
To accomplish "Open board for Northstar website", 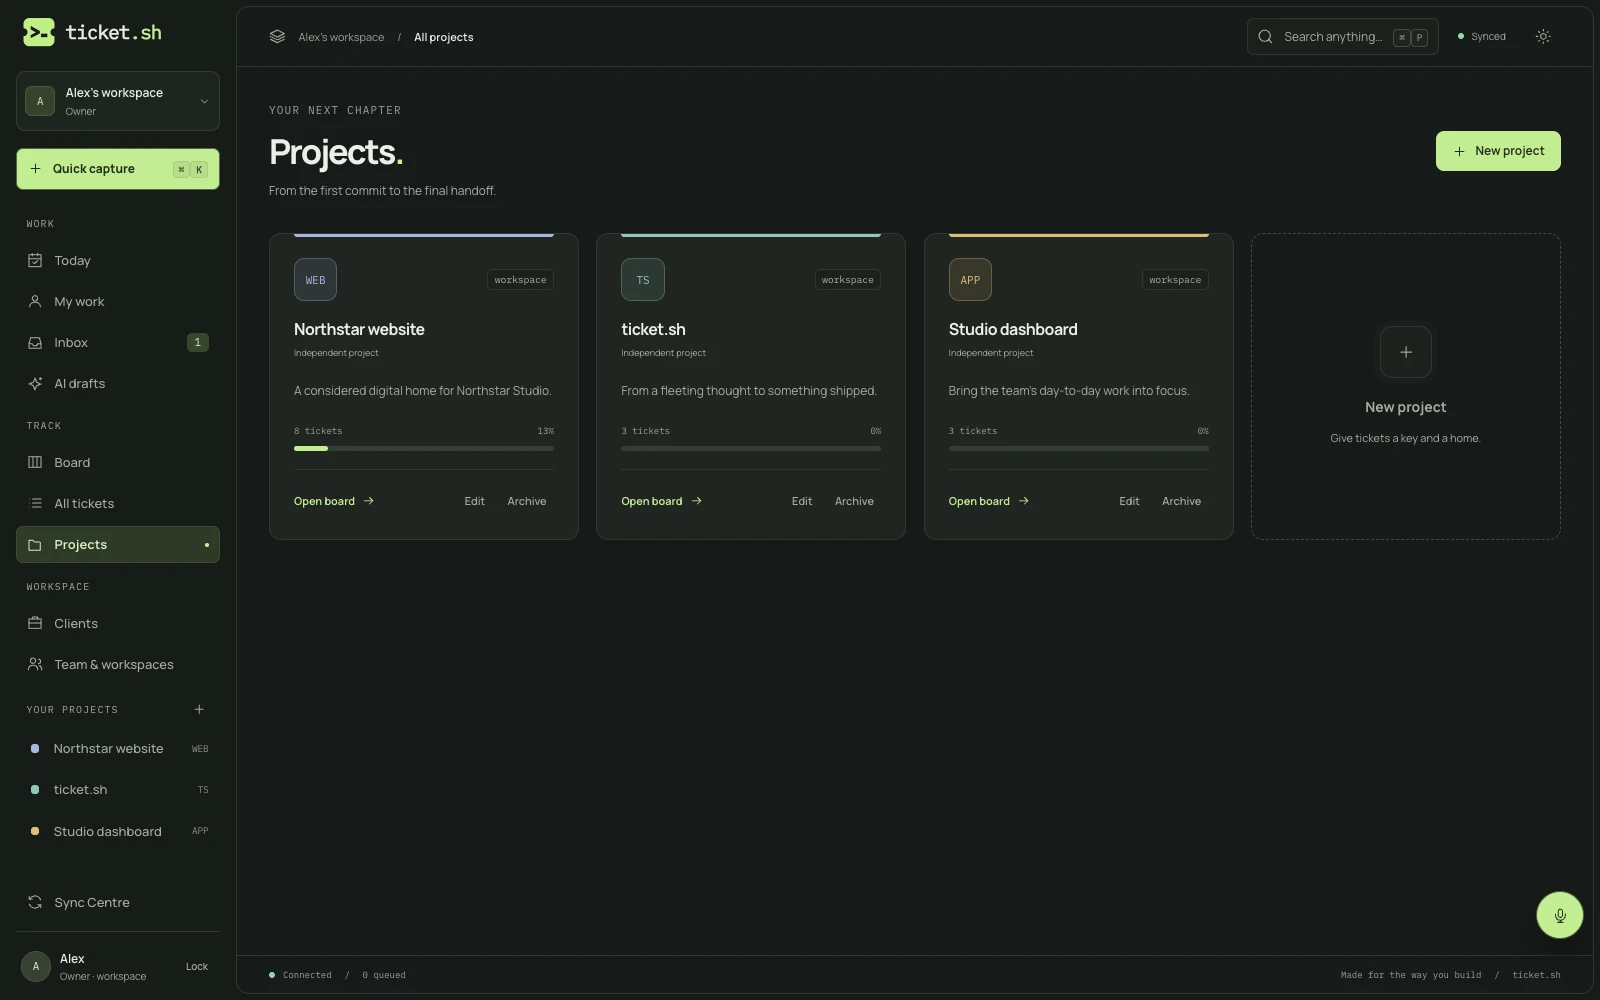I will click(334, 501).
